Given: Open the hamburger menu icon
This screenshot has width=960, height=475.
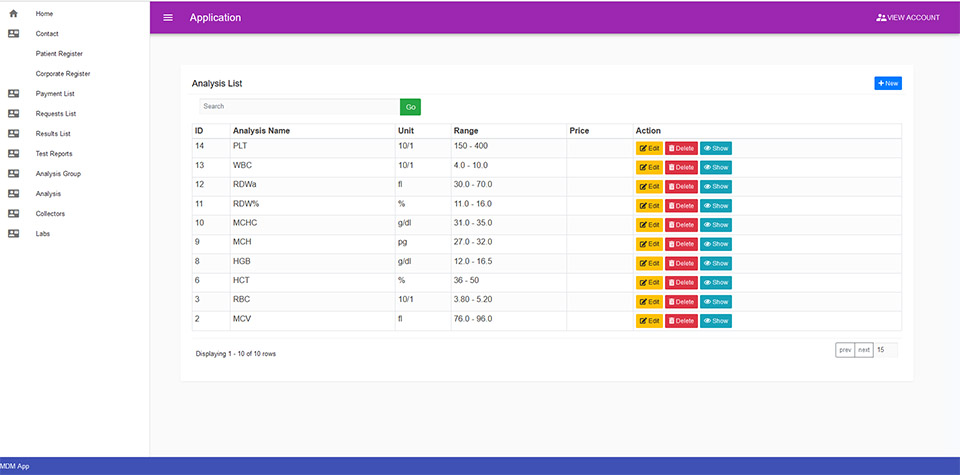Looking at the screenshot, I should (x=168, y=18).
